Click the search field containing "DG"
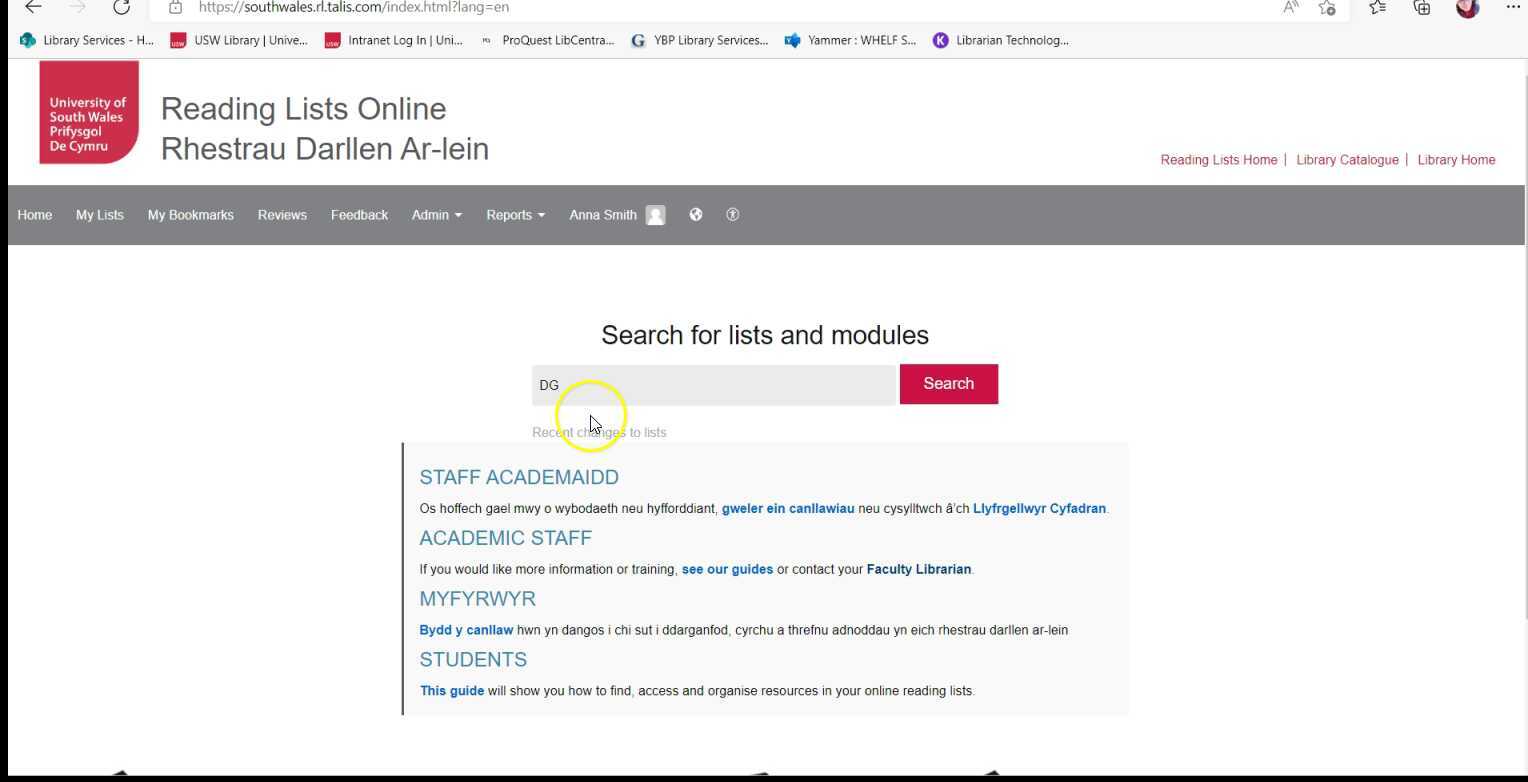 [713, 384]
